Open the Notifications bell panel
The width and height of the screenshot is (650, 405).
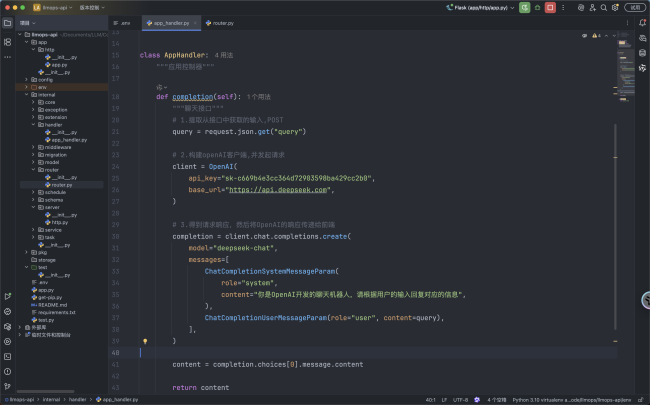pos(642,22)
